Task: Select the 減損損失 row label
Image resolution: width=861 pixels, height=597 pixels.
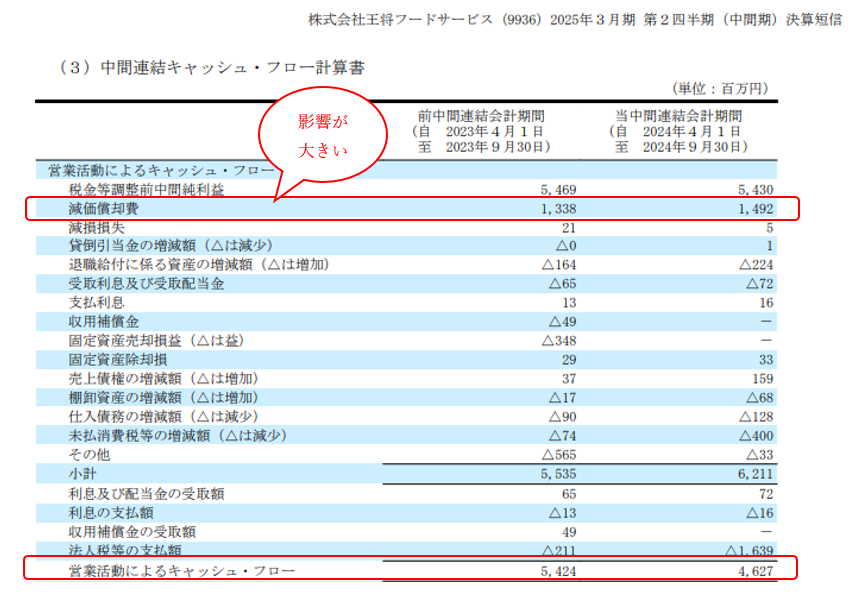Action: 93,227
